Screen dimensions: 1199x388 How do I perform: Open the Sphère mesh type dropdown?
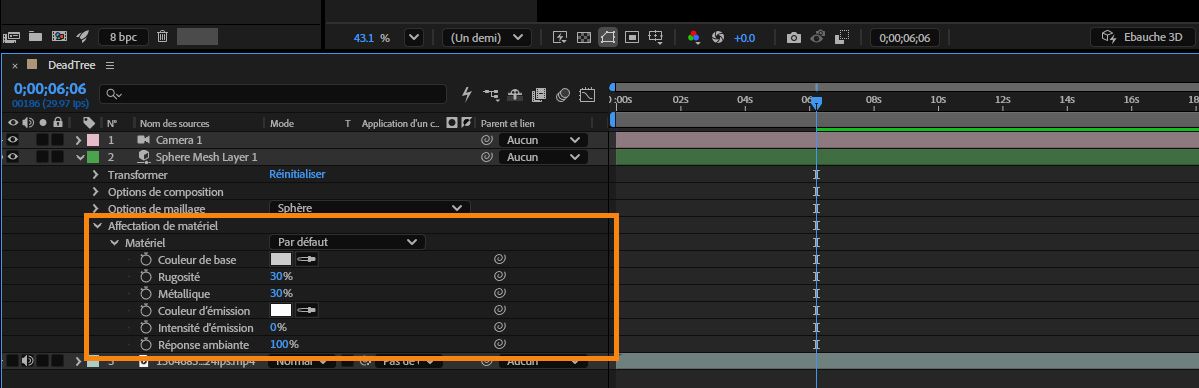click(369, 207)
